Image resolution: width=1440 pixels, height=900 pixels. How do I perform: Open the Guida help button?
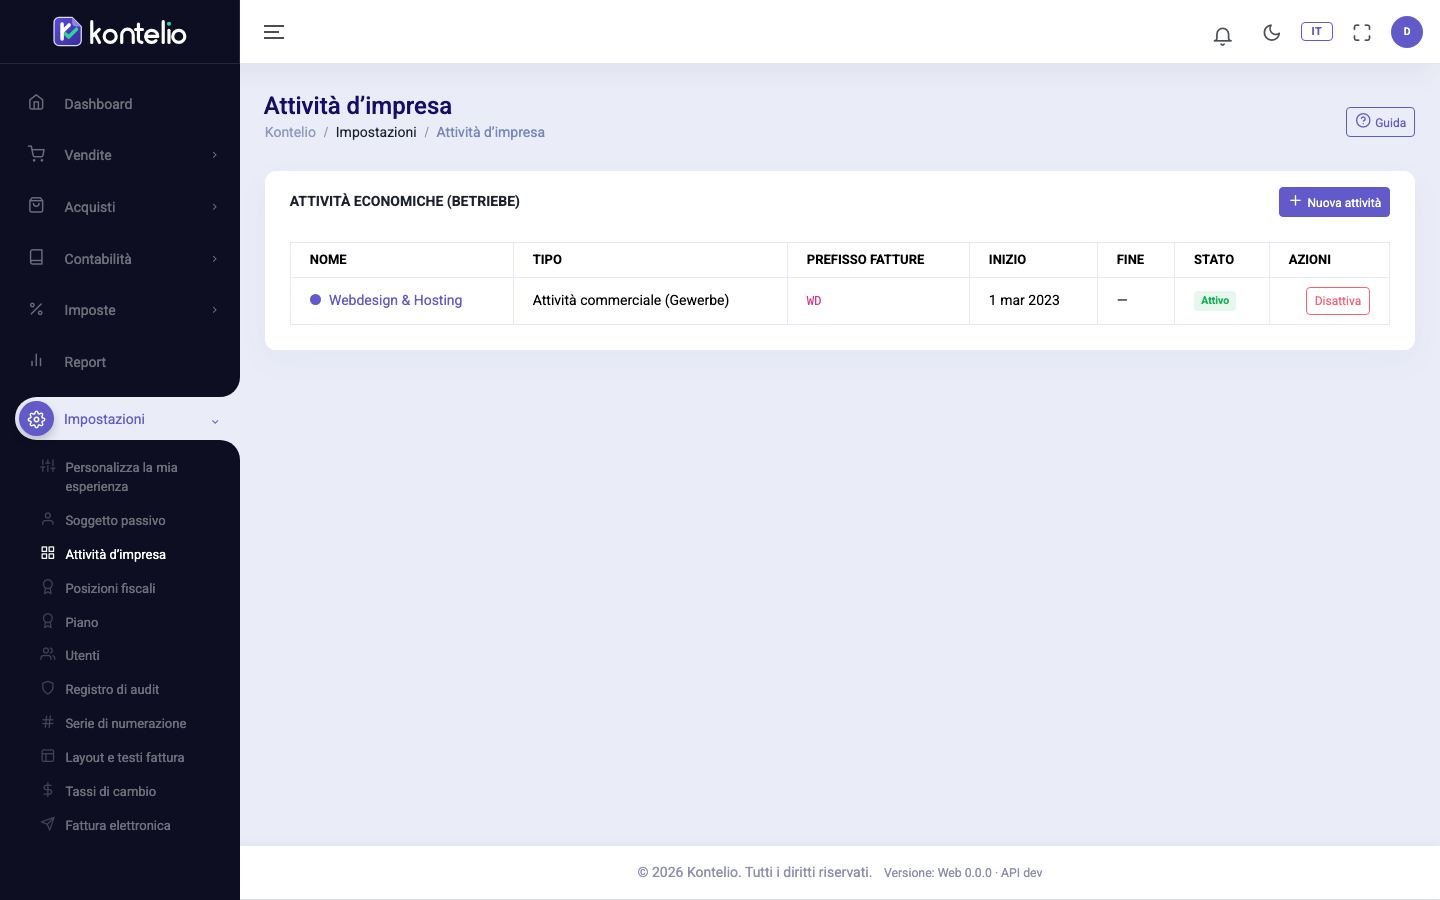(x=1380, y=122)
